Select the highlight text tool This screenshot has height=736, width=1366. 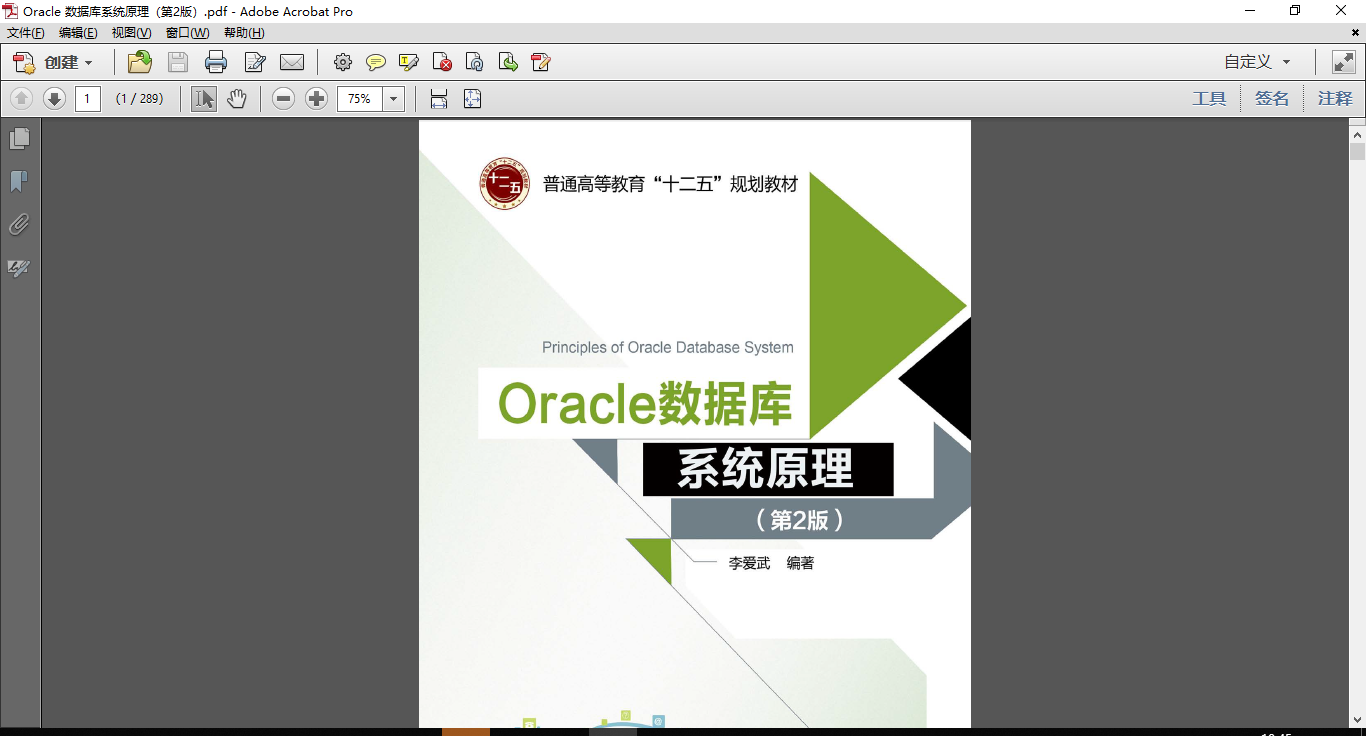pos(408,62)
